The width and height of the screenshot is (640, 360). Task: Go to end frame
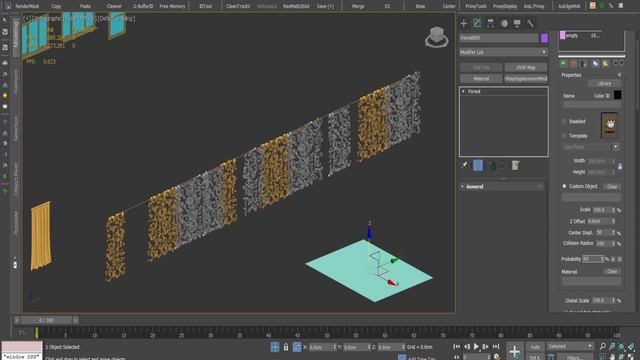[x=496, y=347]
